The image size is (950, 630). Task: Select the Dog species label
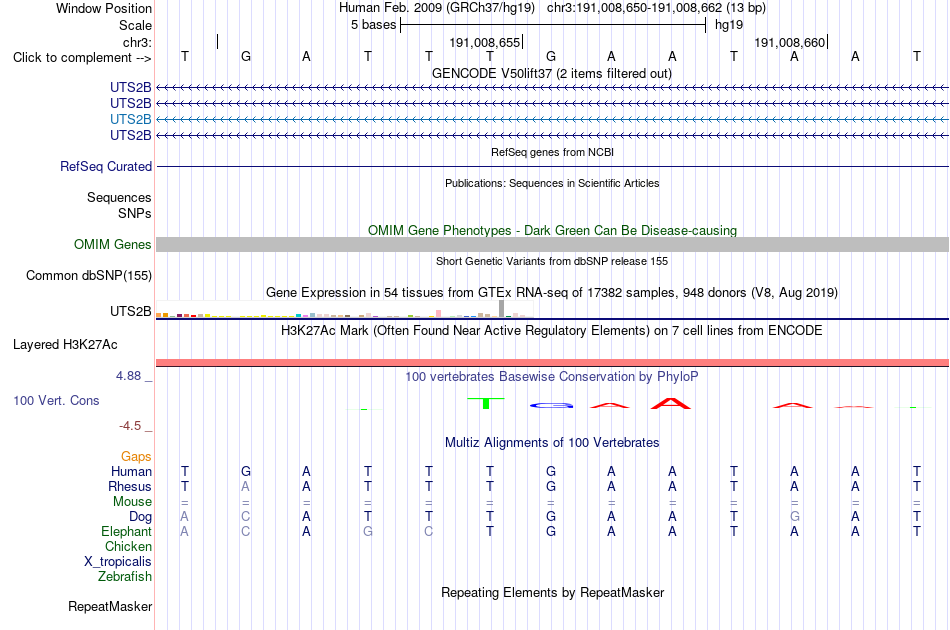click(x=140, y=517)
